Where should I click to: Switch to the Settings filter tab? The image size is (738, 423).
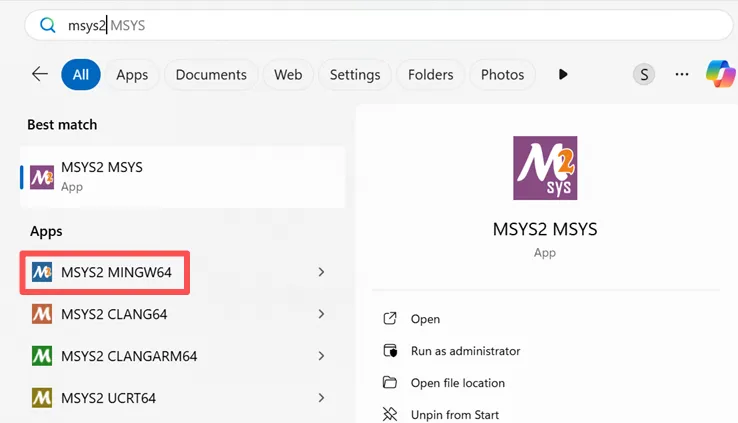[355, 74]
